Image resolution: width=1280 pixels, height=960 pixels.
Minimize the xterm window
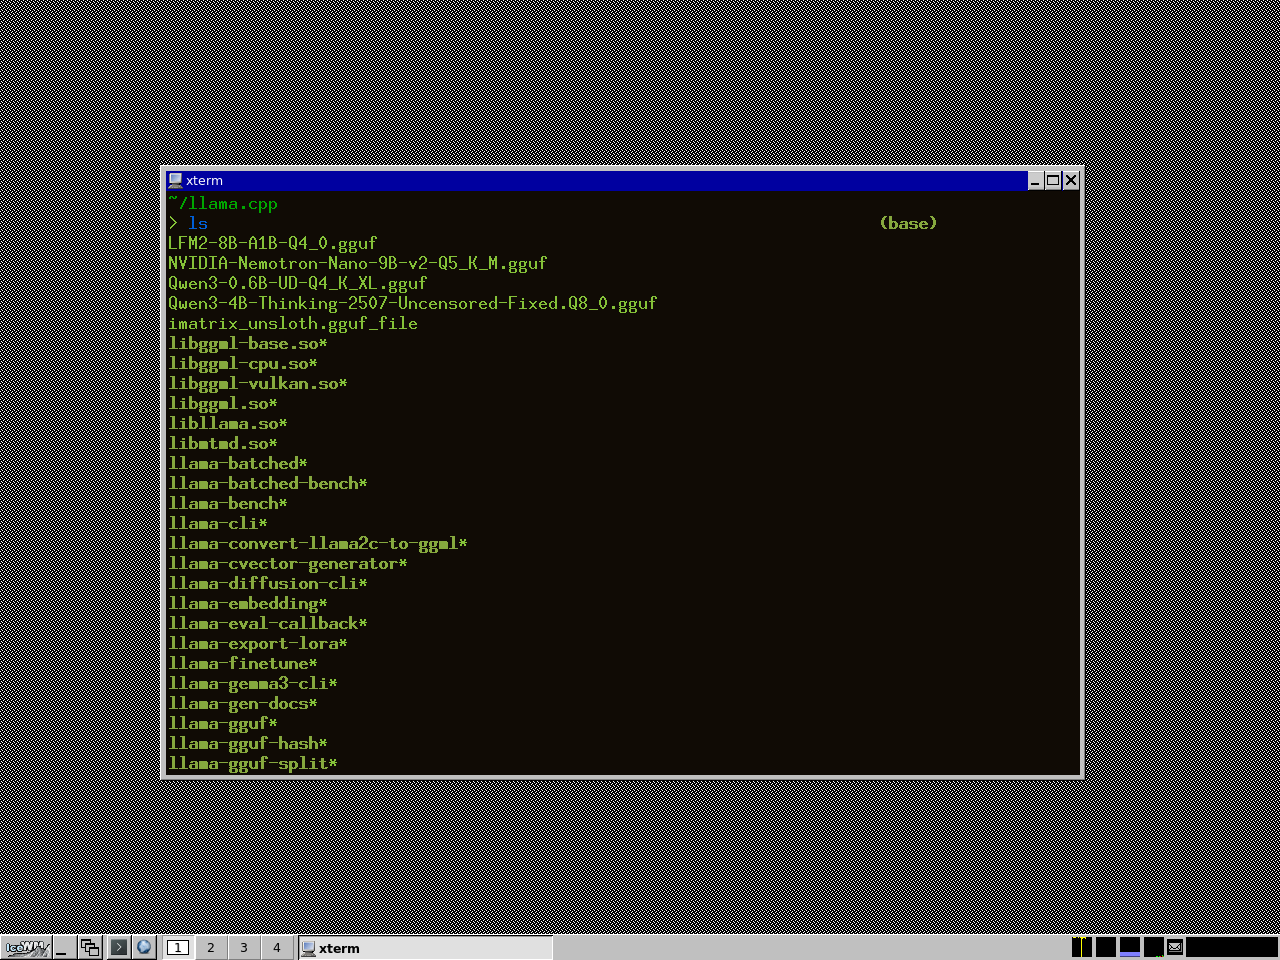(x=1036, y=180)
